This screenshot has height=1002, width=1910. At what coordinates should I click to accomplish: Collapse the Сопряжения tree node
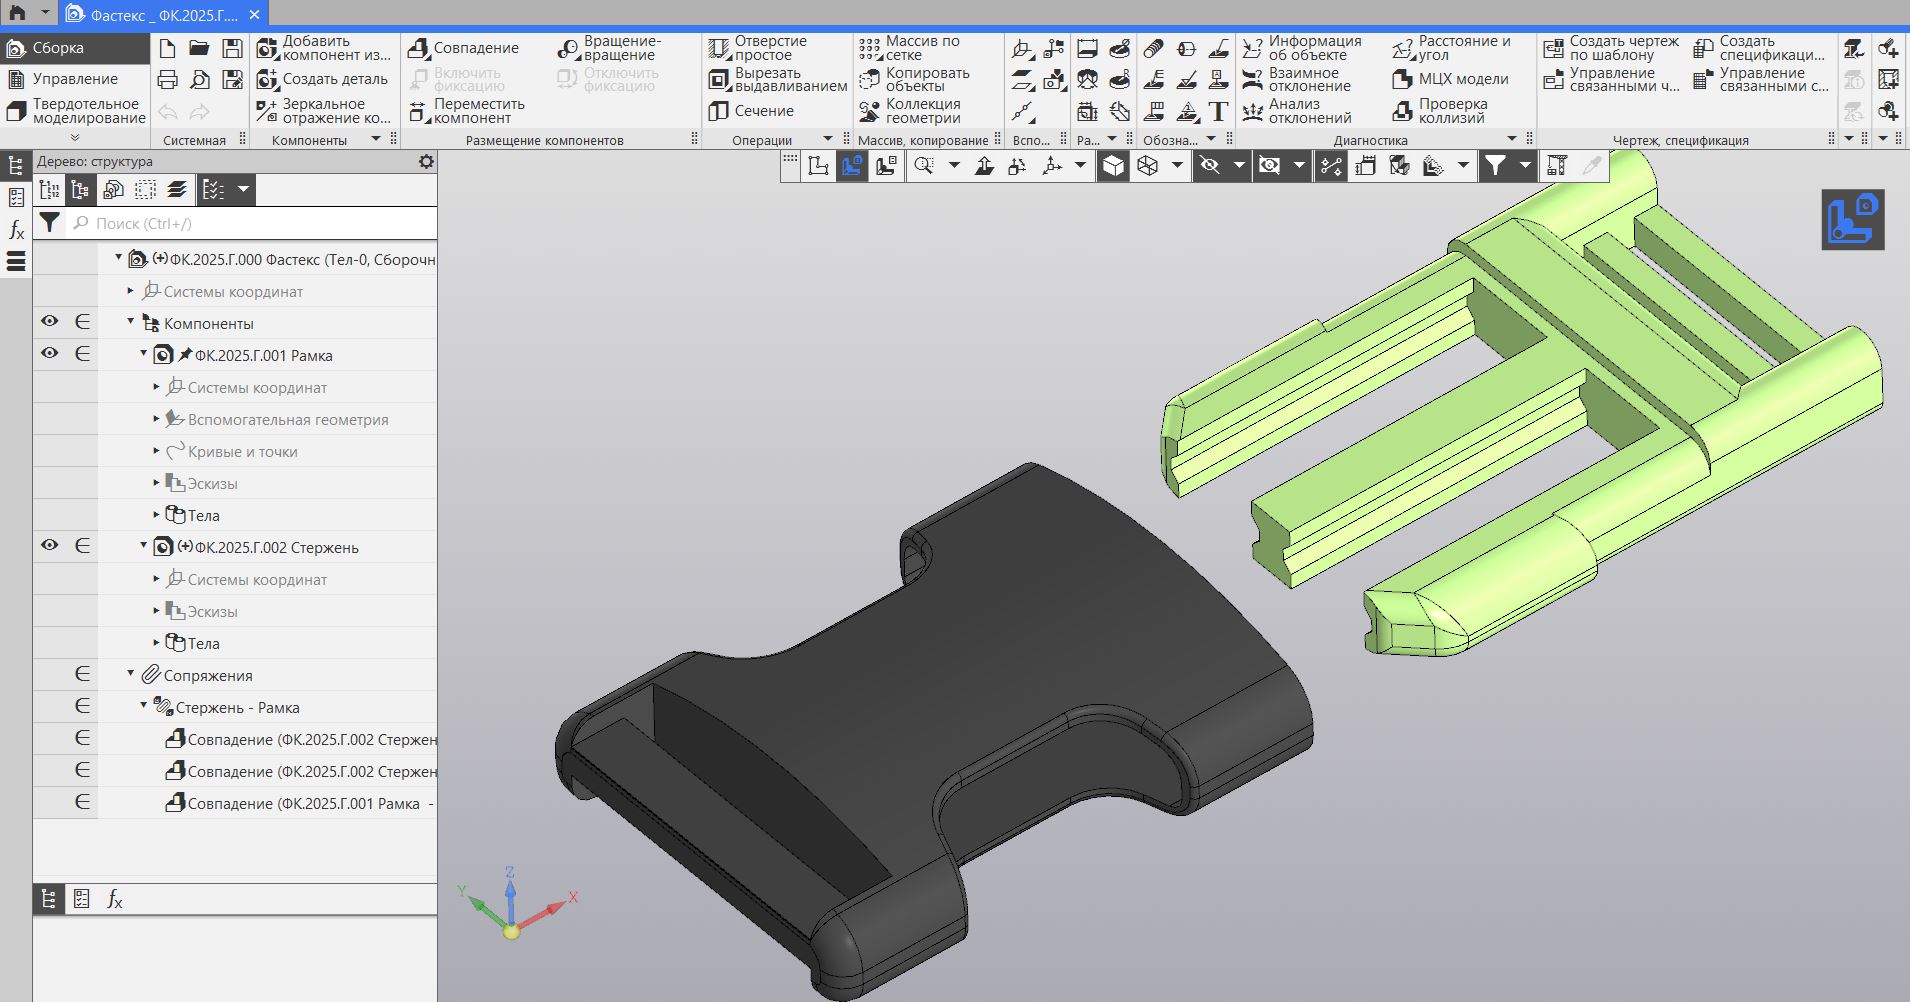131,675
